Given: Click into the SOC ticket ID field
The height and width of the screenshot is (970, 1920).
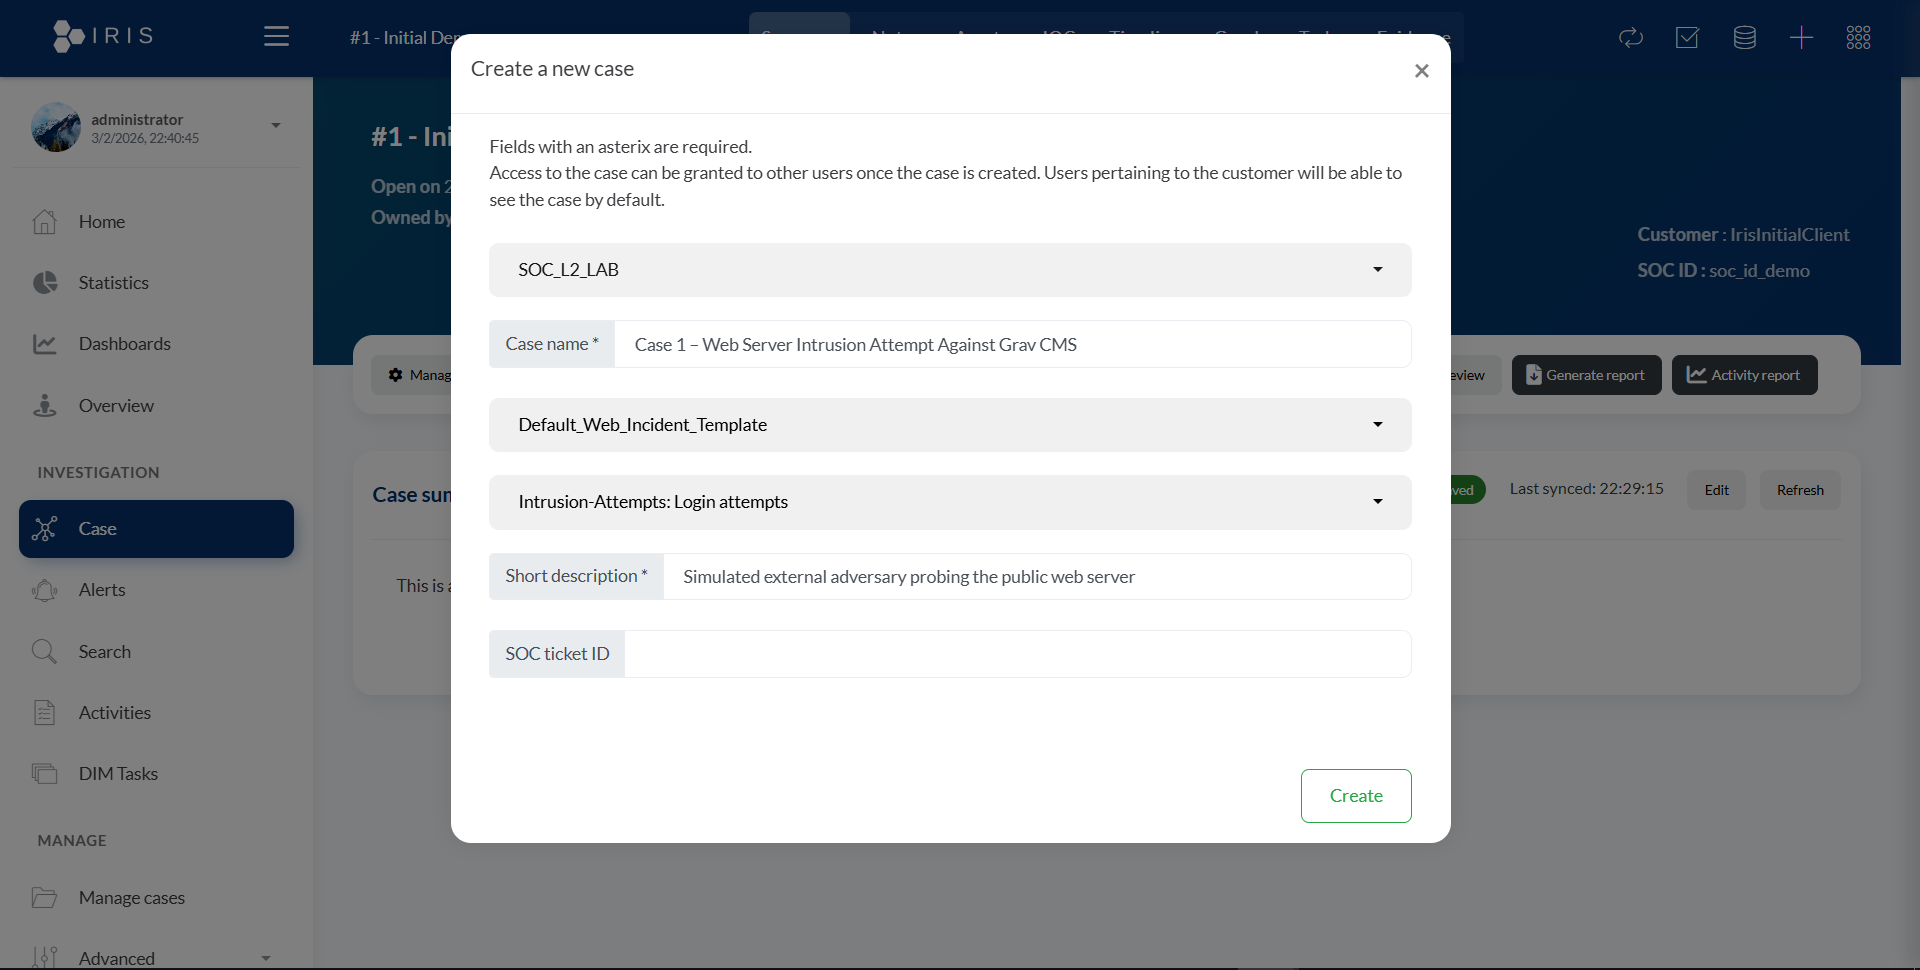Looking at the screenshot, I should (1016, 654).
